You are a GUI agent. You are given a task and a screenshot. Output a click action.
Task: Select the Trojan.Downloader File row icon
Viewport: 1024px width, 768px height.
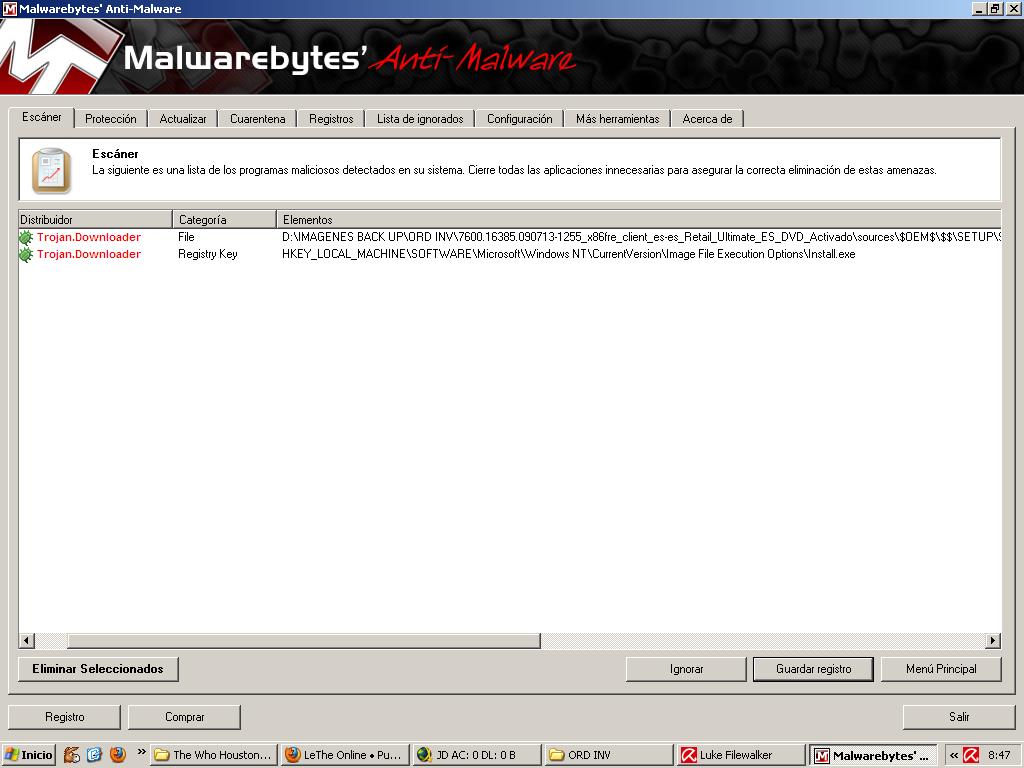[x=26, y=237]
